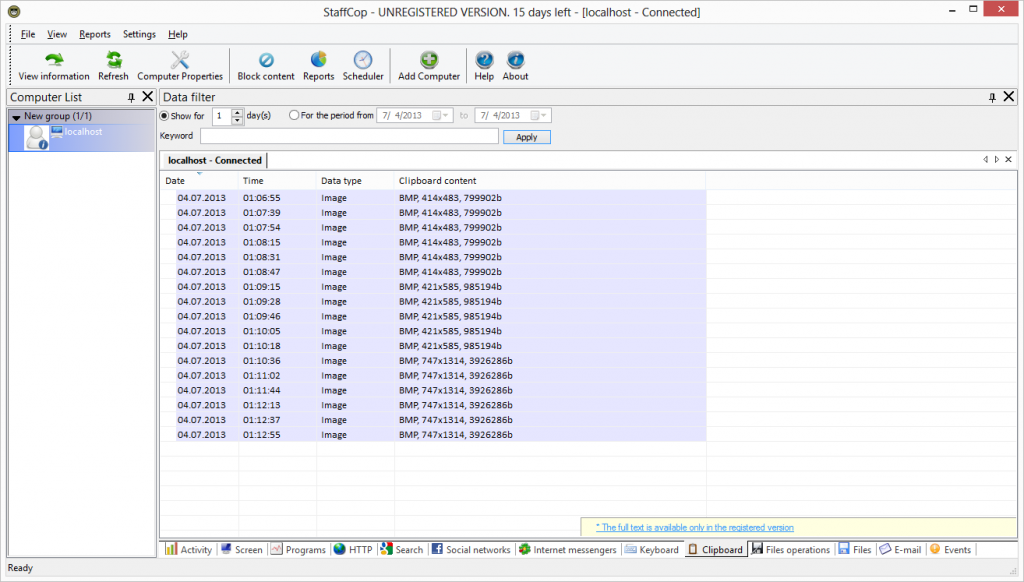Image resolution: width=1024 pixels, height=582 pixels.
Task: Increase the days stepper value
Action: 237,112
